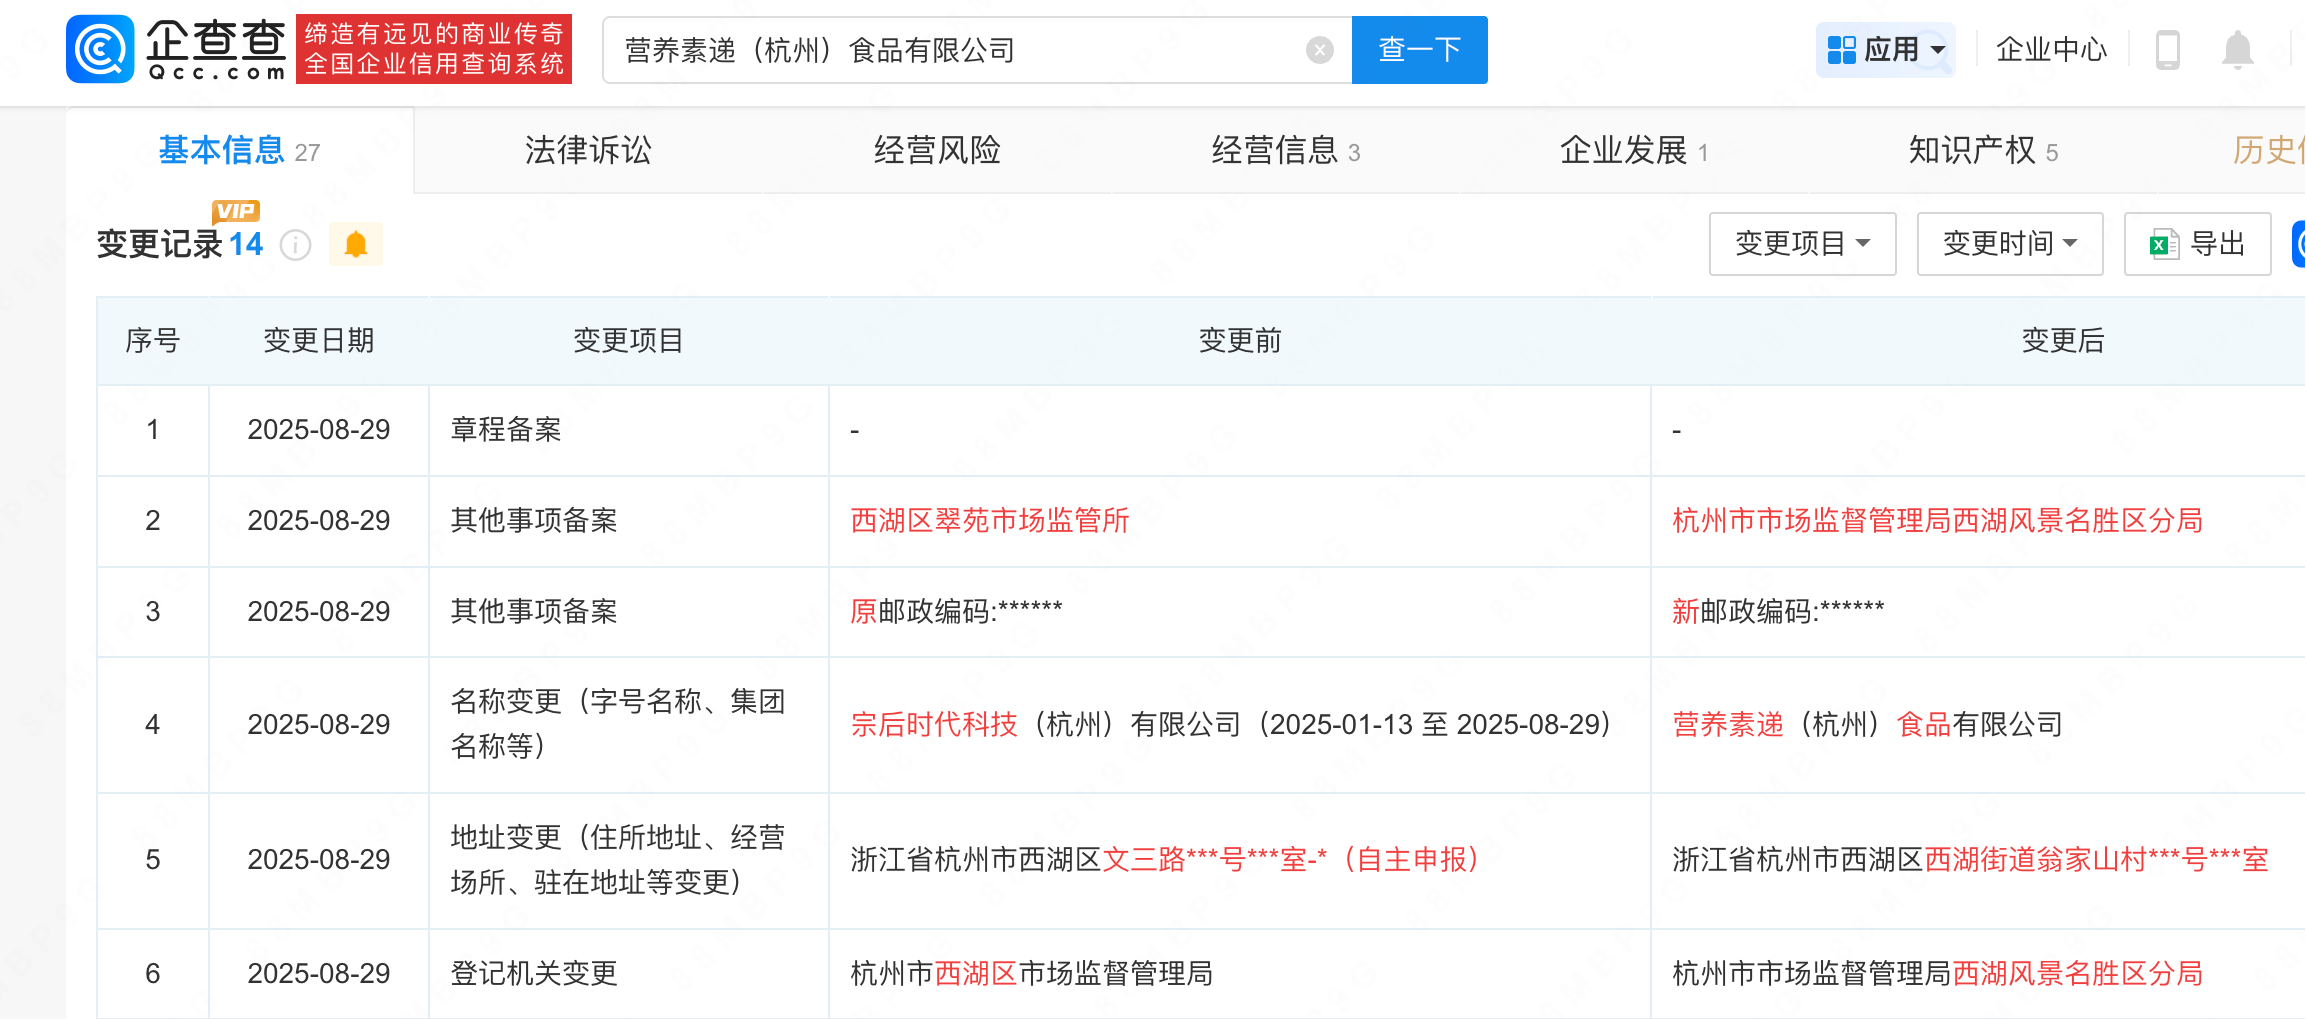Click the date 2025-08-29 in row 4
This screenshot has height=1020, width=2306.
coord(319,725)
